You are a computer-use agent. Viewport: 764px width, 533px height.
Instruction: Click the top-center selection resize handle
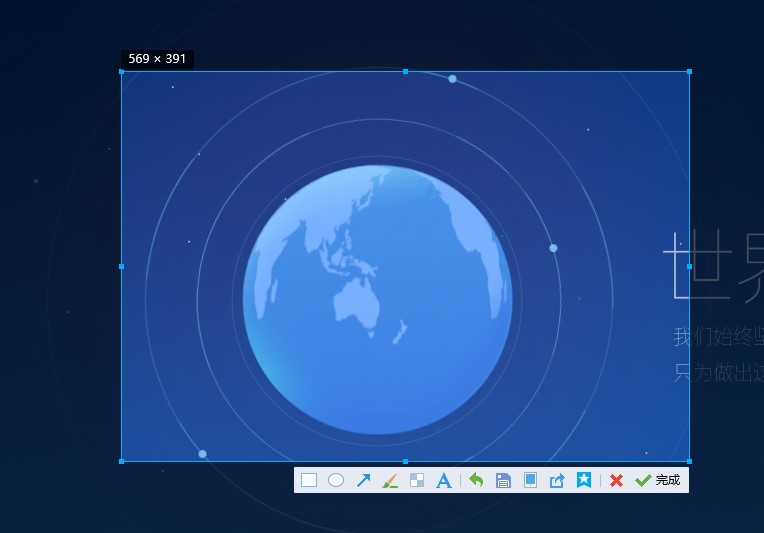pyautogui.click(x=405, y=72)
